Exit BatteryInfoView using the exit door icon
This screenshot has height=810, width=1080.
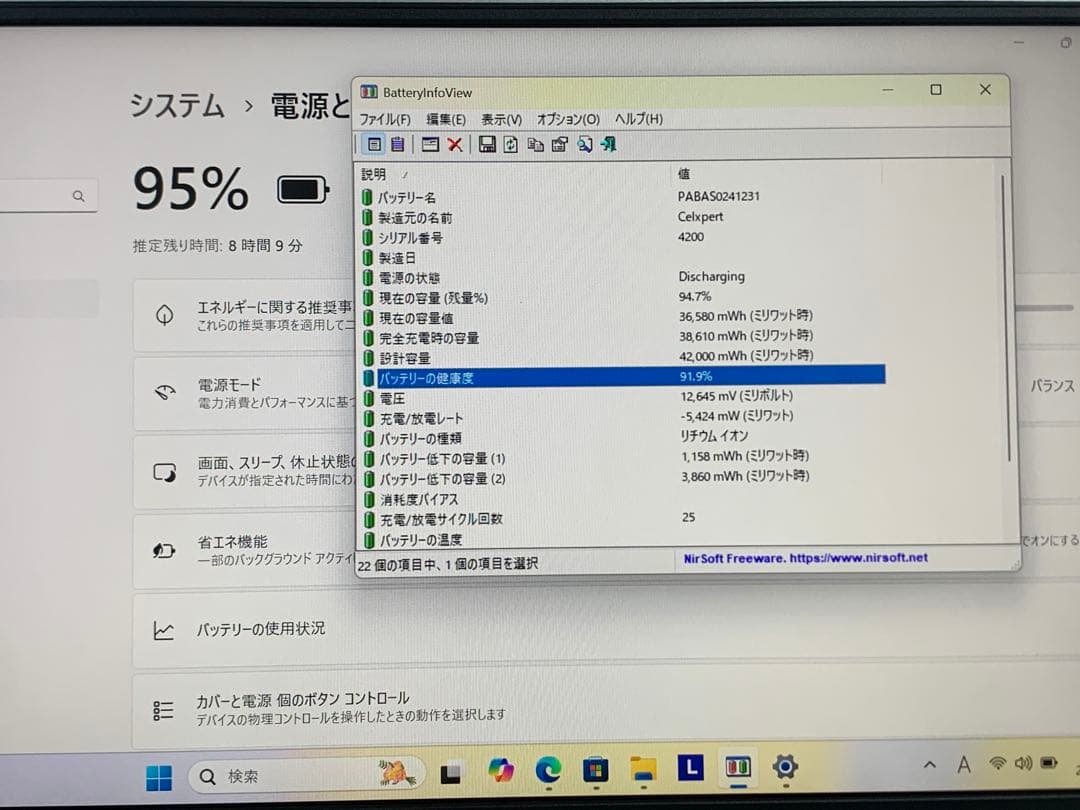tap(609, 144)
